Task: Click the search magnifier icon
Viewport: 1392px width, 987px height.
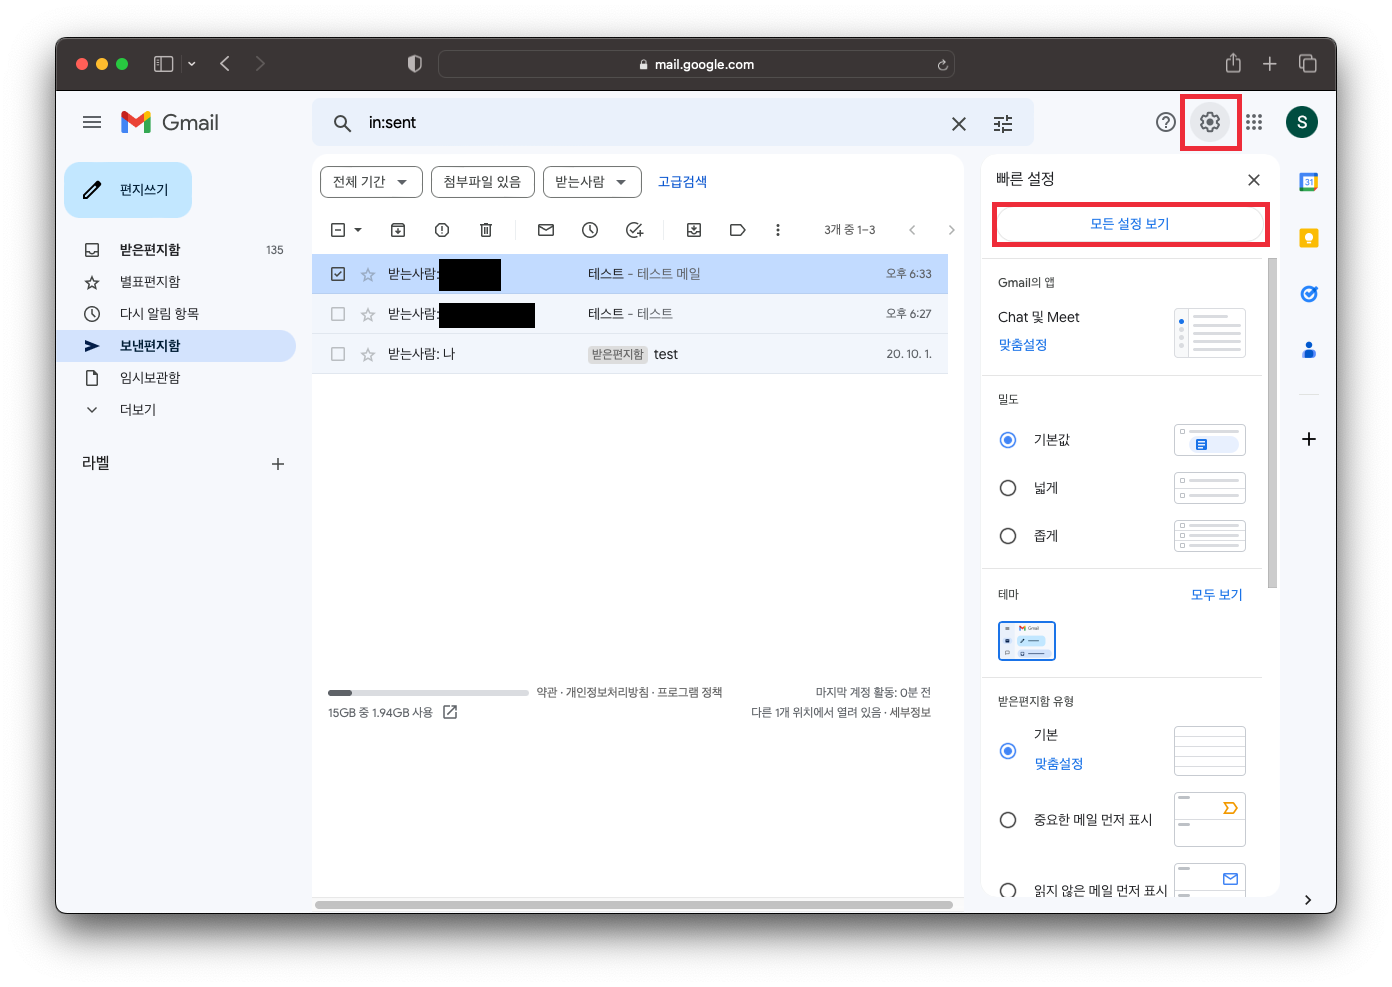Action: tap(342, 123)
